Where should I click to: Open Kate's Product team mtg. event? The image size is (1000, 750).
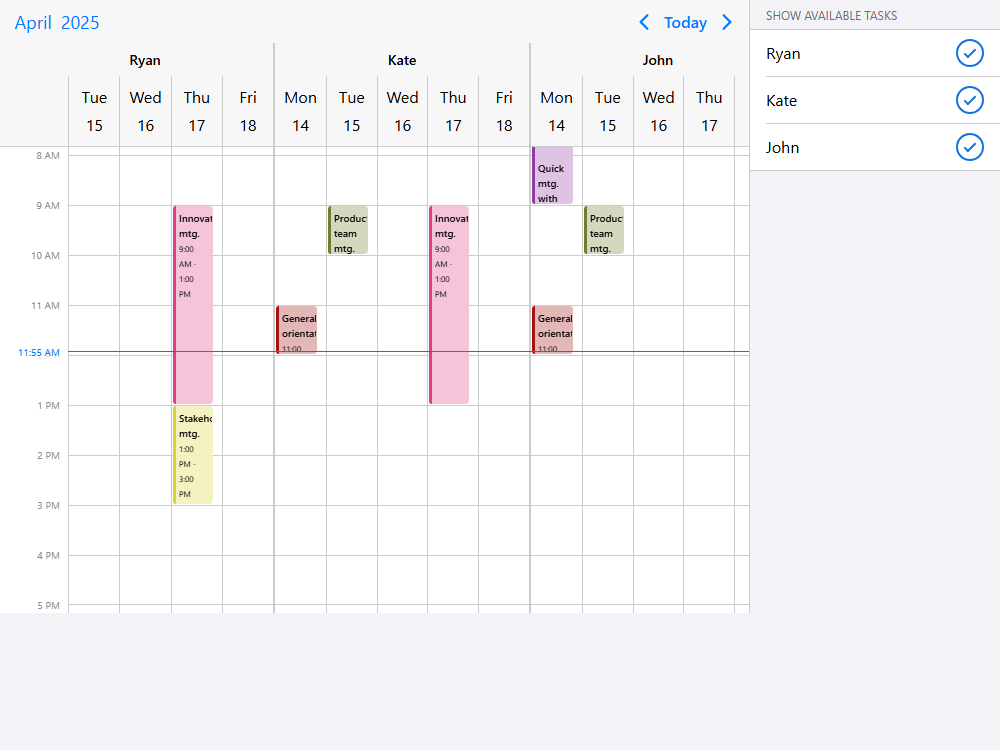coord(348,230)
